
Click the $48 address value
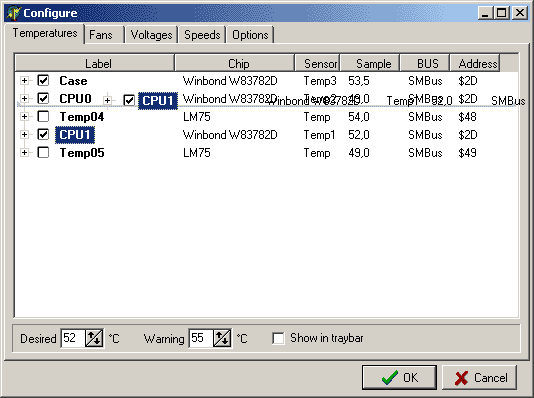467,117
